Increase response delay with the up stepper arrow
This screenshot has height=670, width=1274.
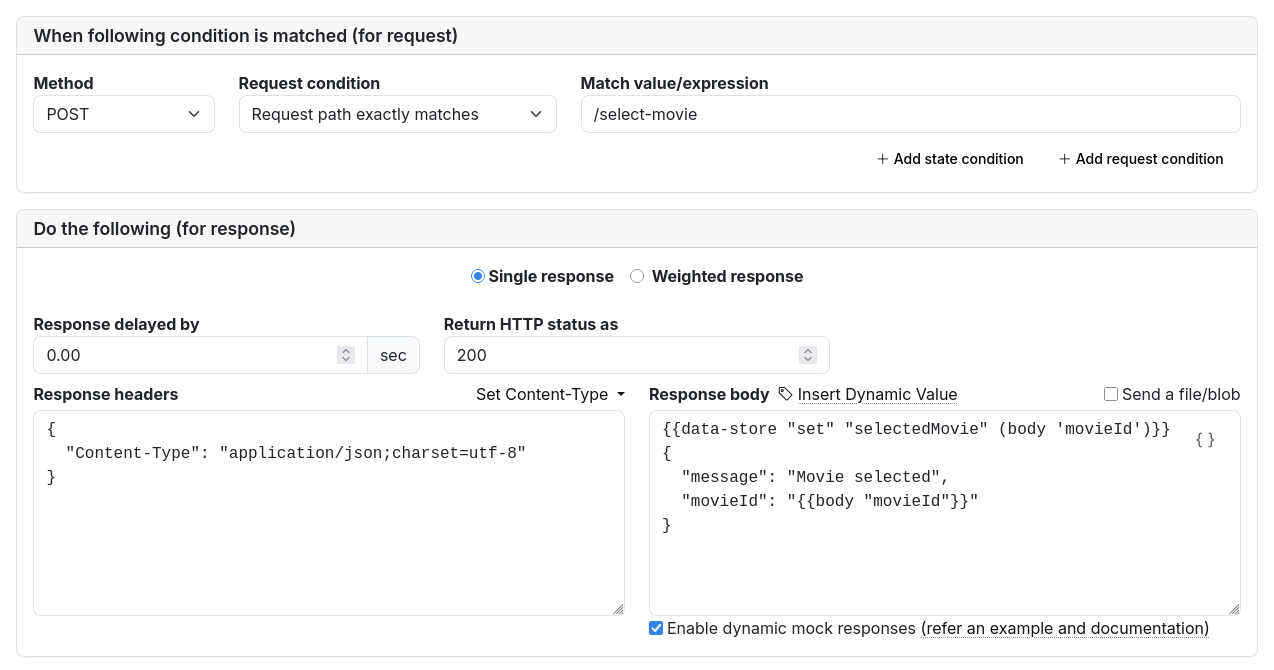point(345,349)
